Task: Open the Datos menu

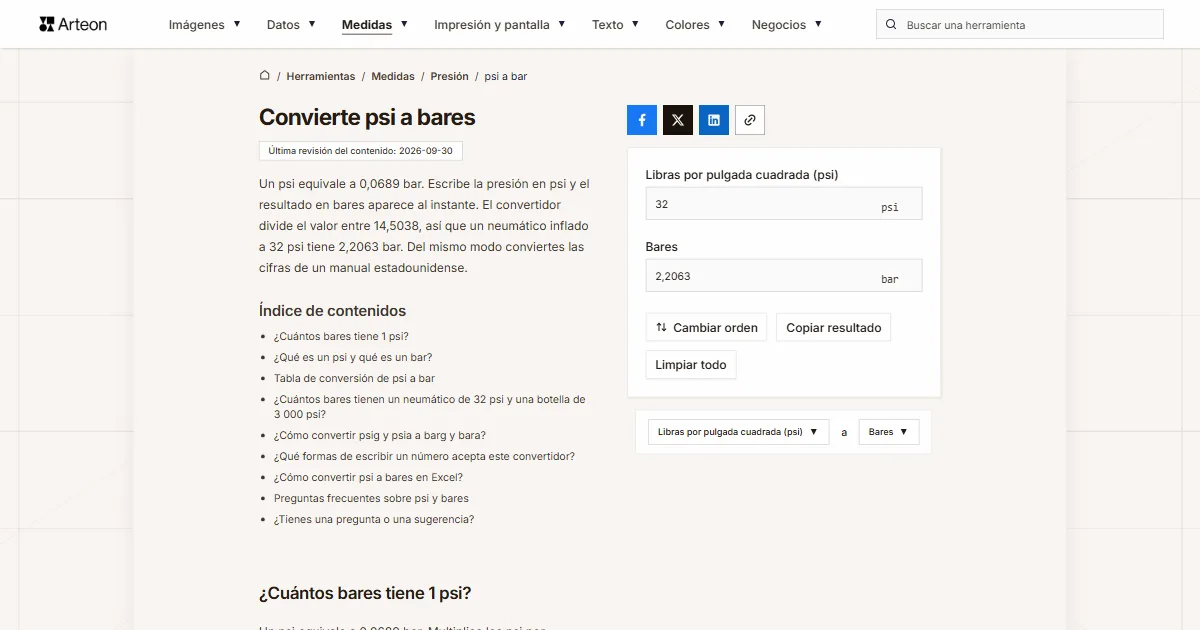Action: [291, 25]
